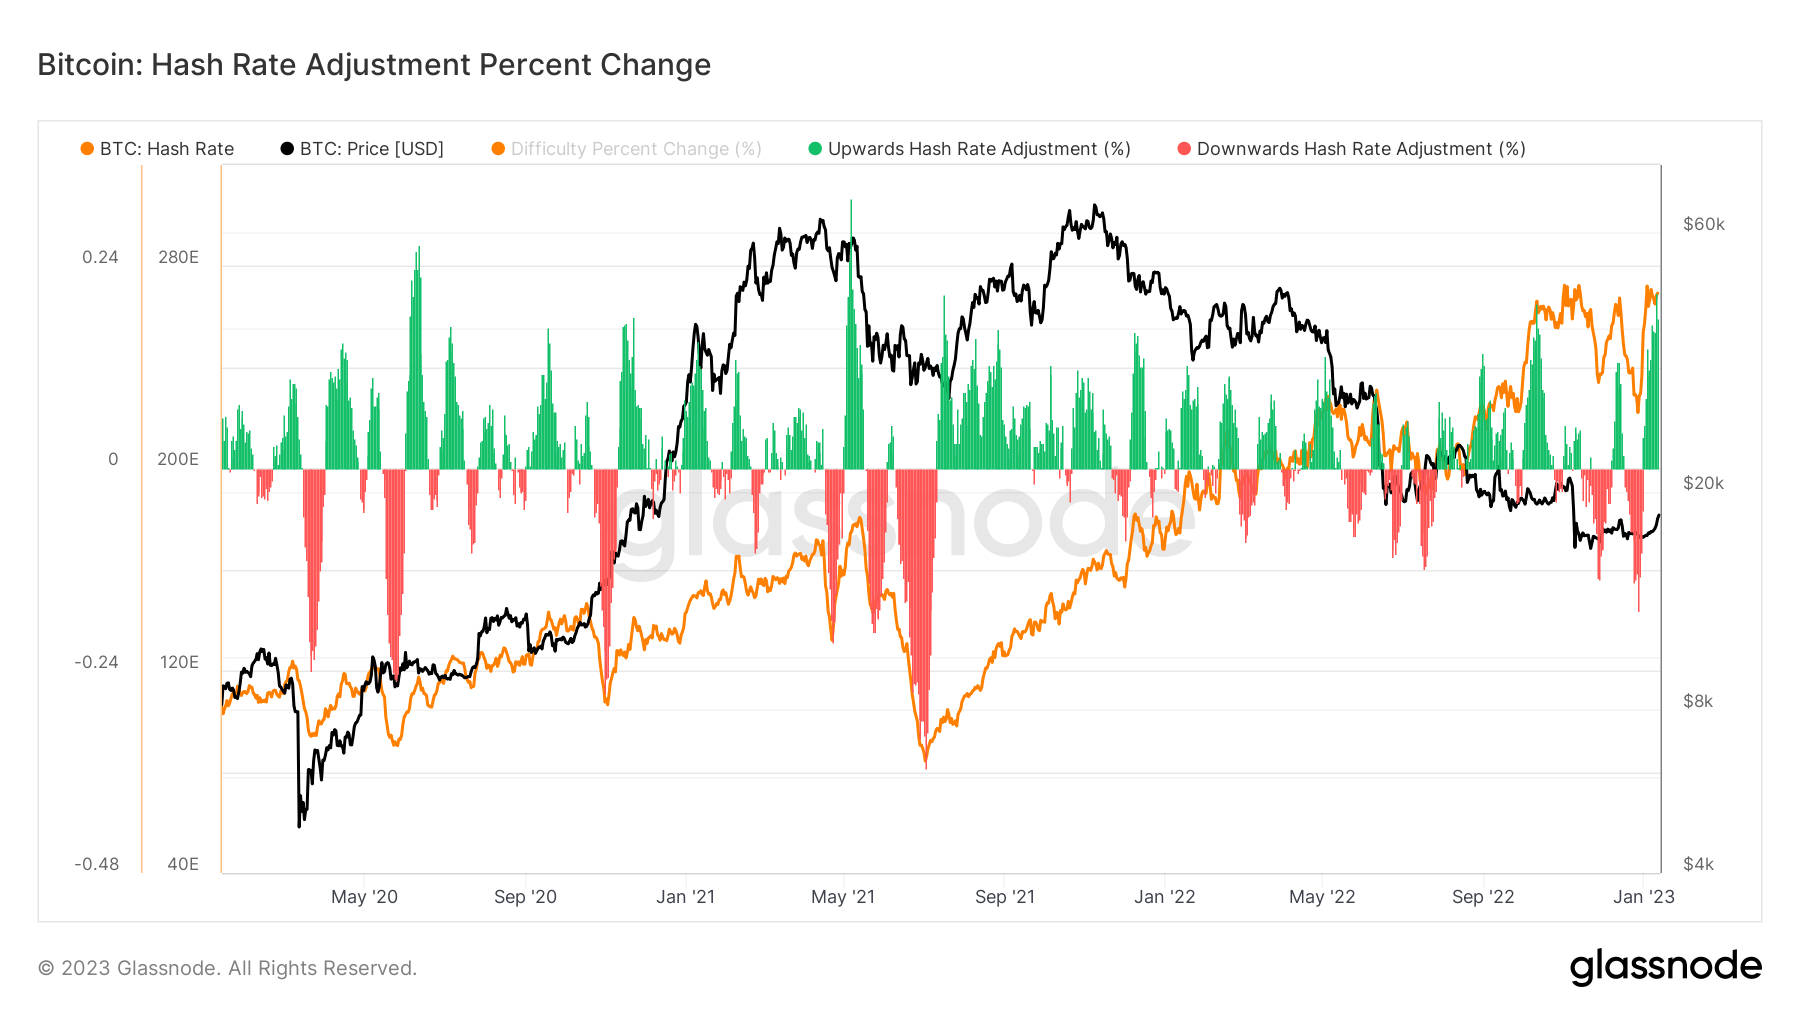This screenshot has height=1013, width=1800.
Task: Click the red Downwards Adjustment legend dot
Action: coord(1184,149)
